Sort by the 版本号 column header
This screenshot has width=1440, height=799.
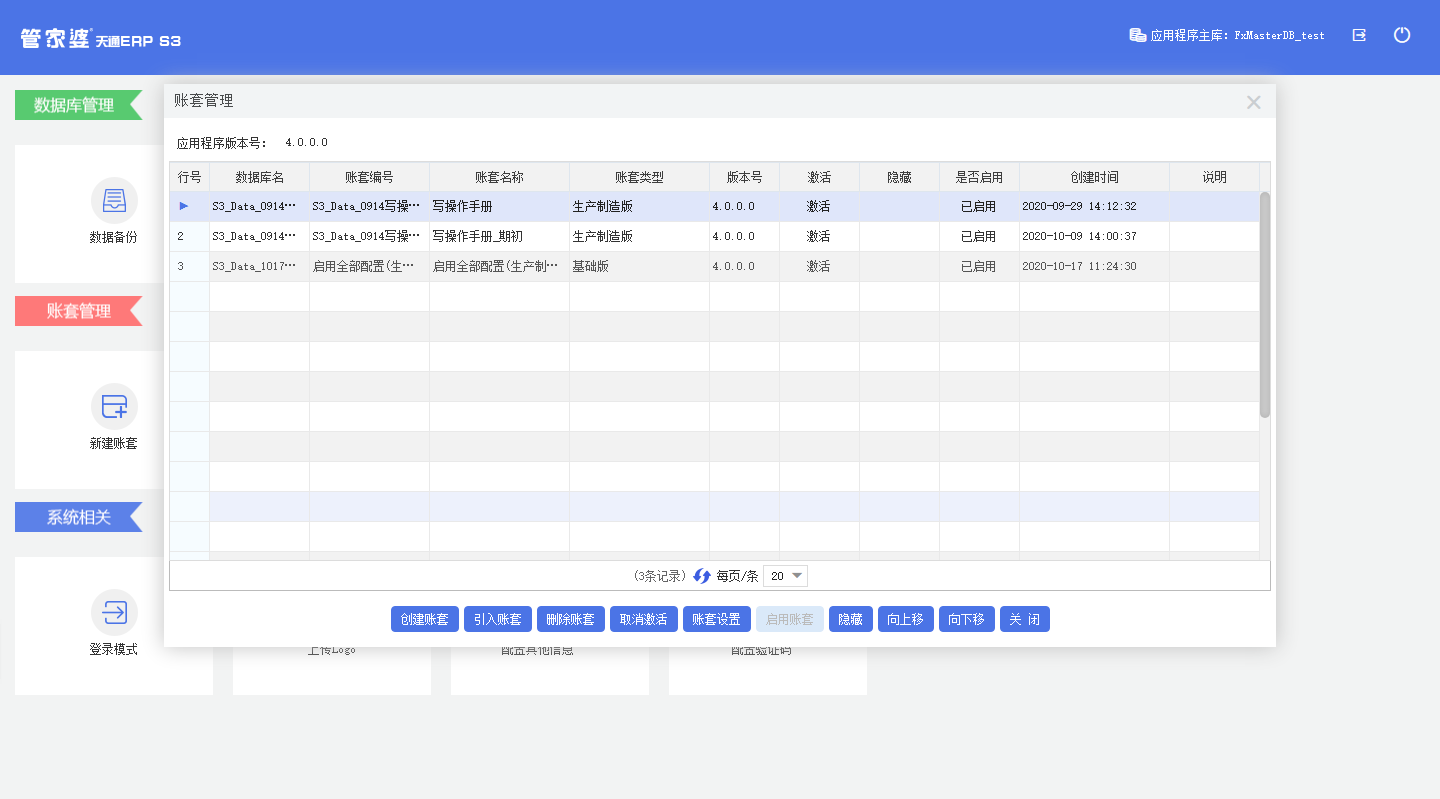[744, 177]
